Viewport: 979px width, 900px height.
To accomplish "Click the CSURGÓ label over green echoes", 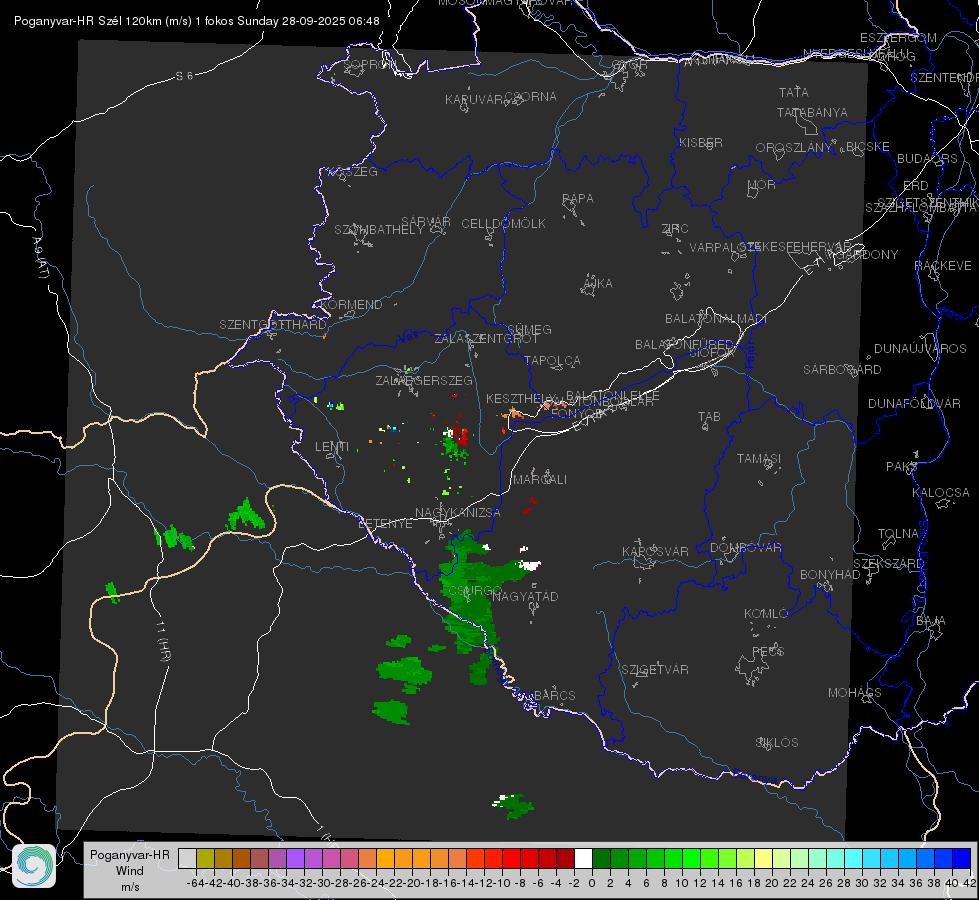I will (475, 590).
